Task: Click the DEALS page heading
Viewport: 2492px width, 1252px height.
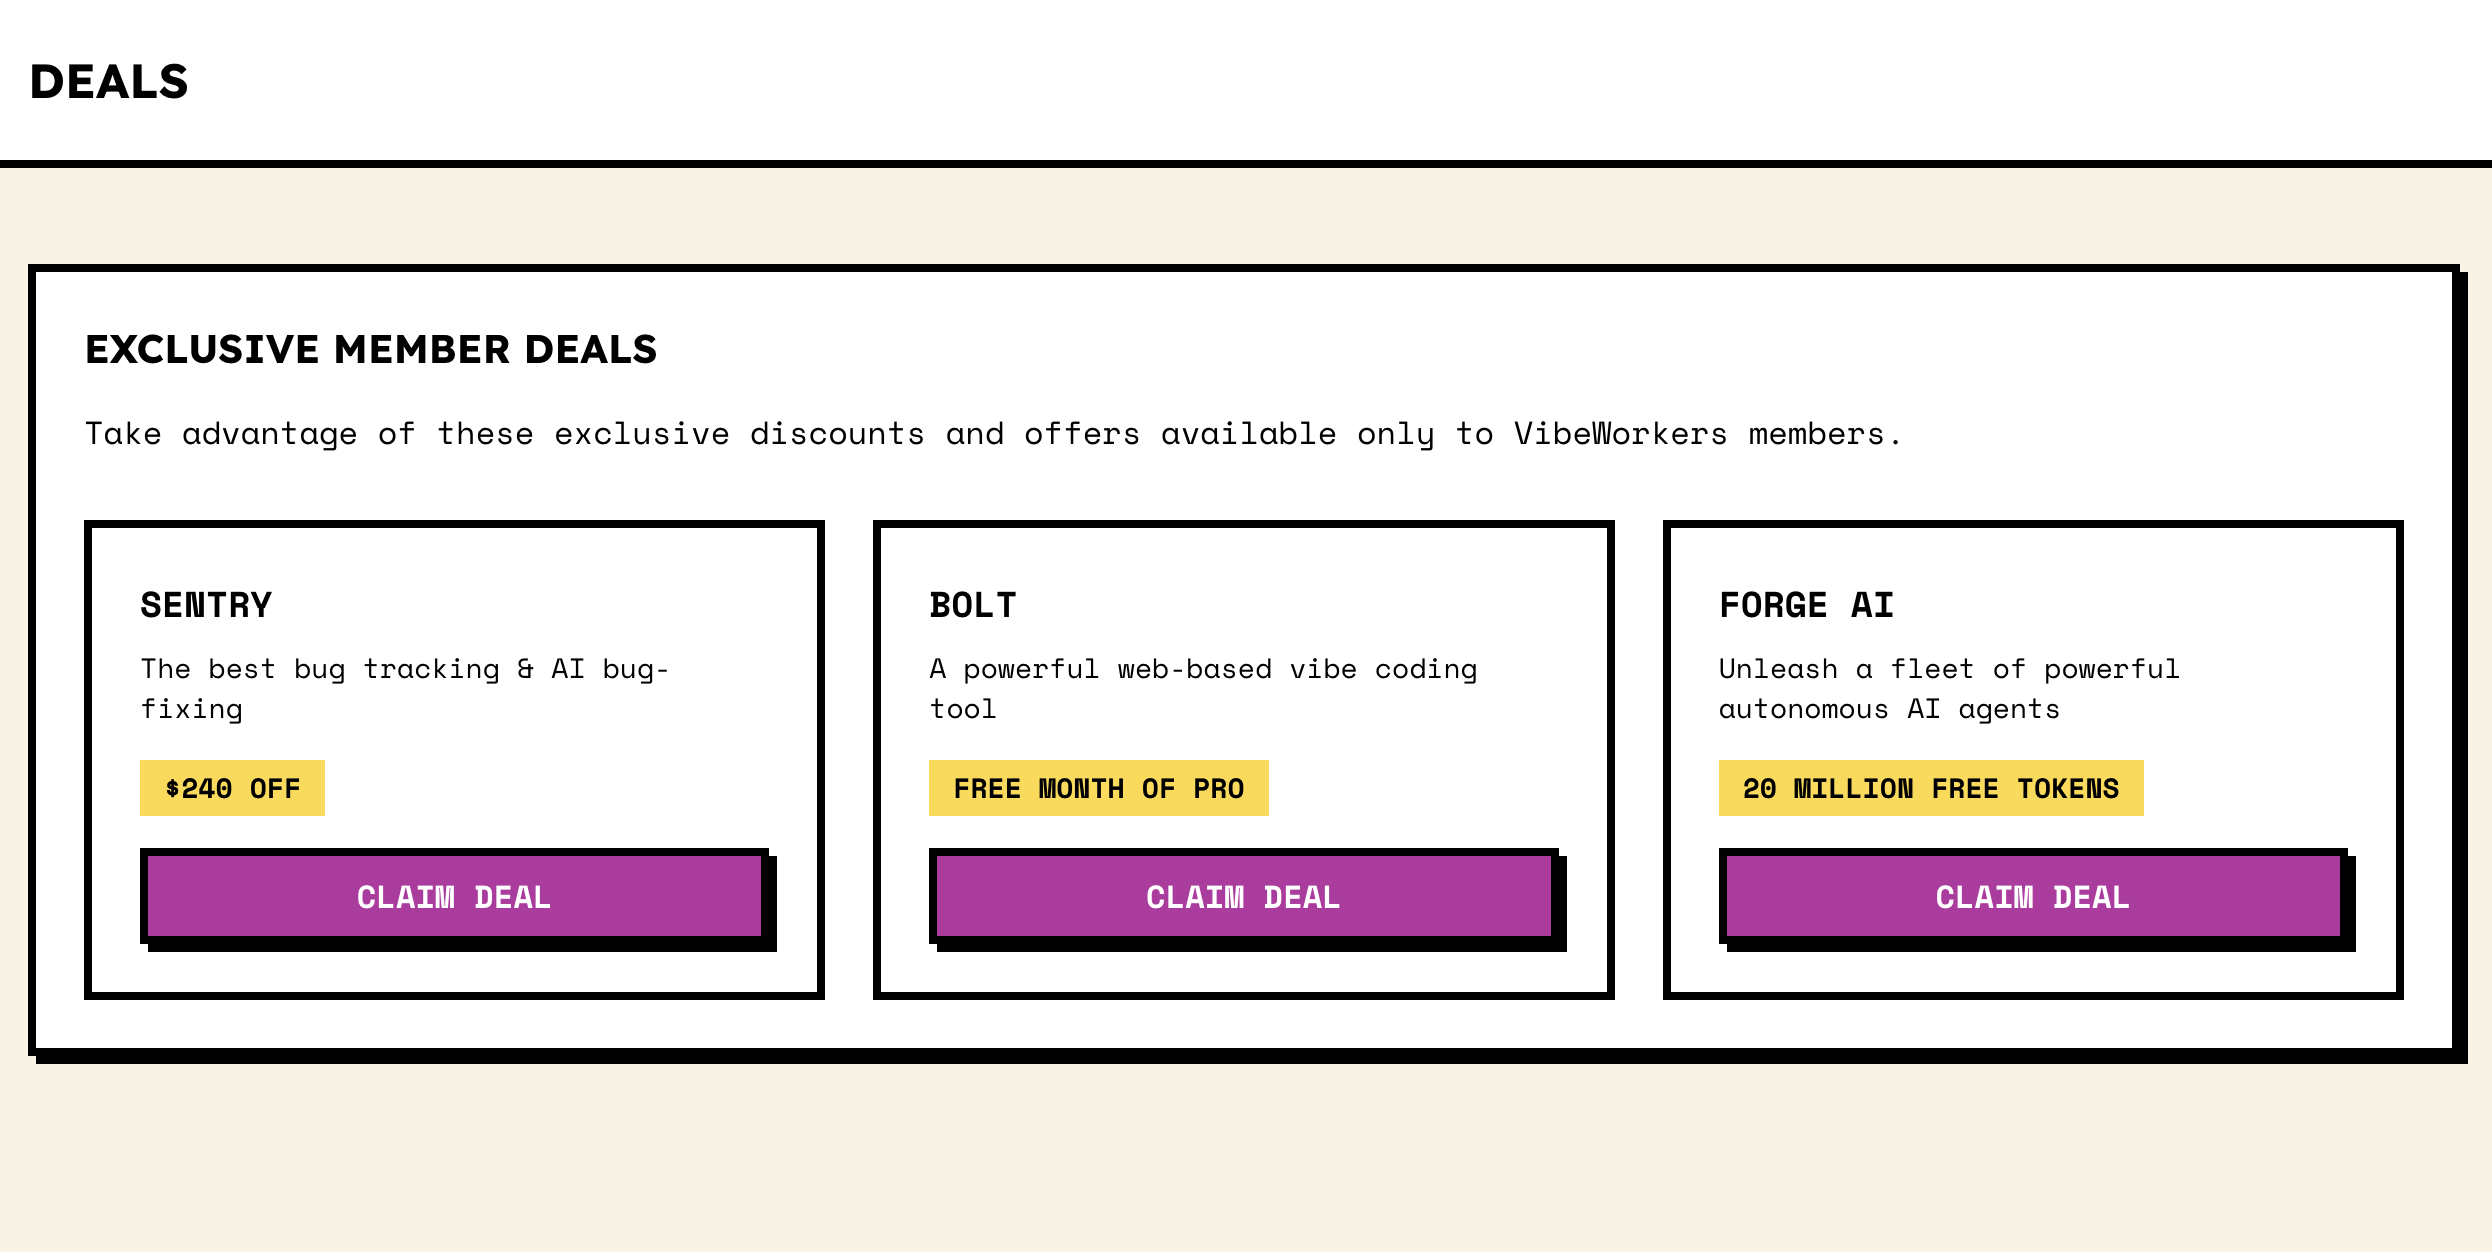Action: 109,82
